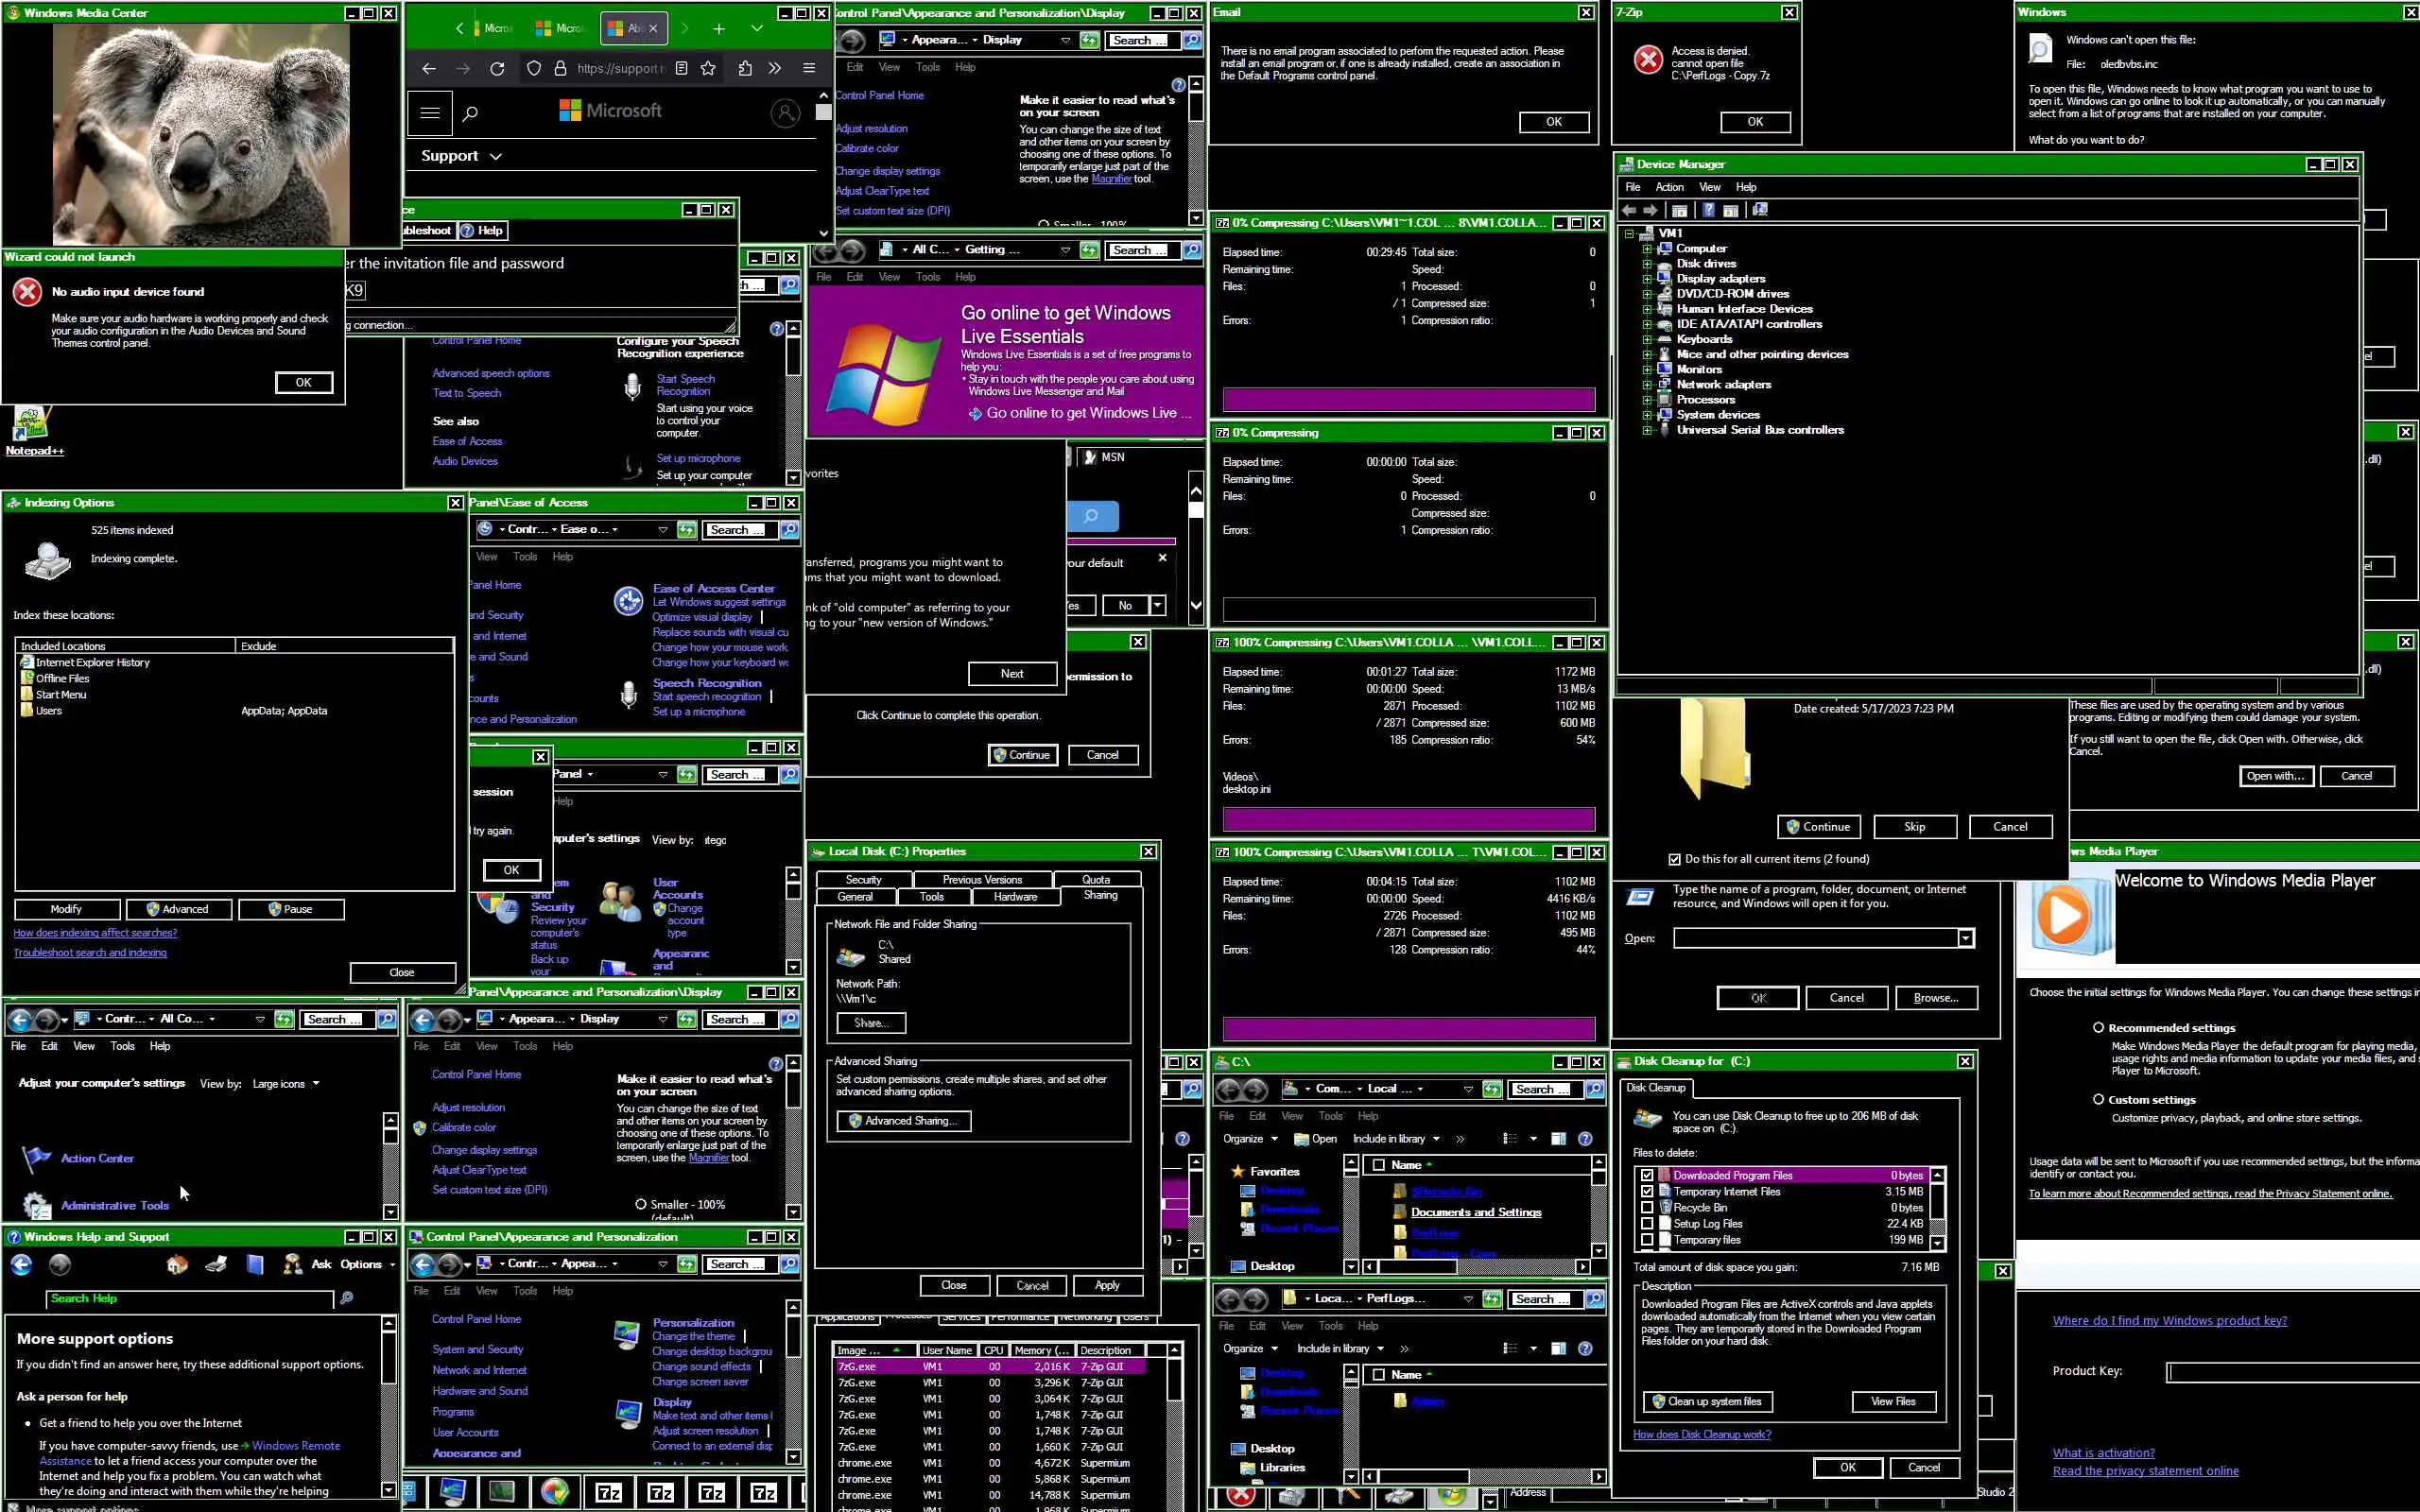Screen dimensions: 2420x1512
Task: Uncheck Downloaded Program Files in Disk Cleanup
Action: [1647, 1175]
